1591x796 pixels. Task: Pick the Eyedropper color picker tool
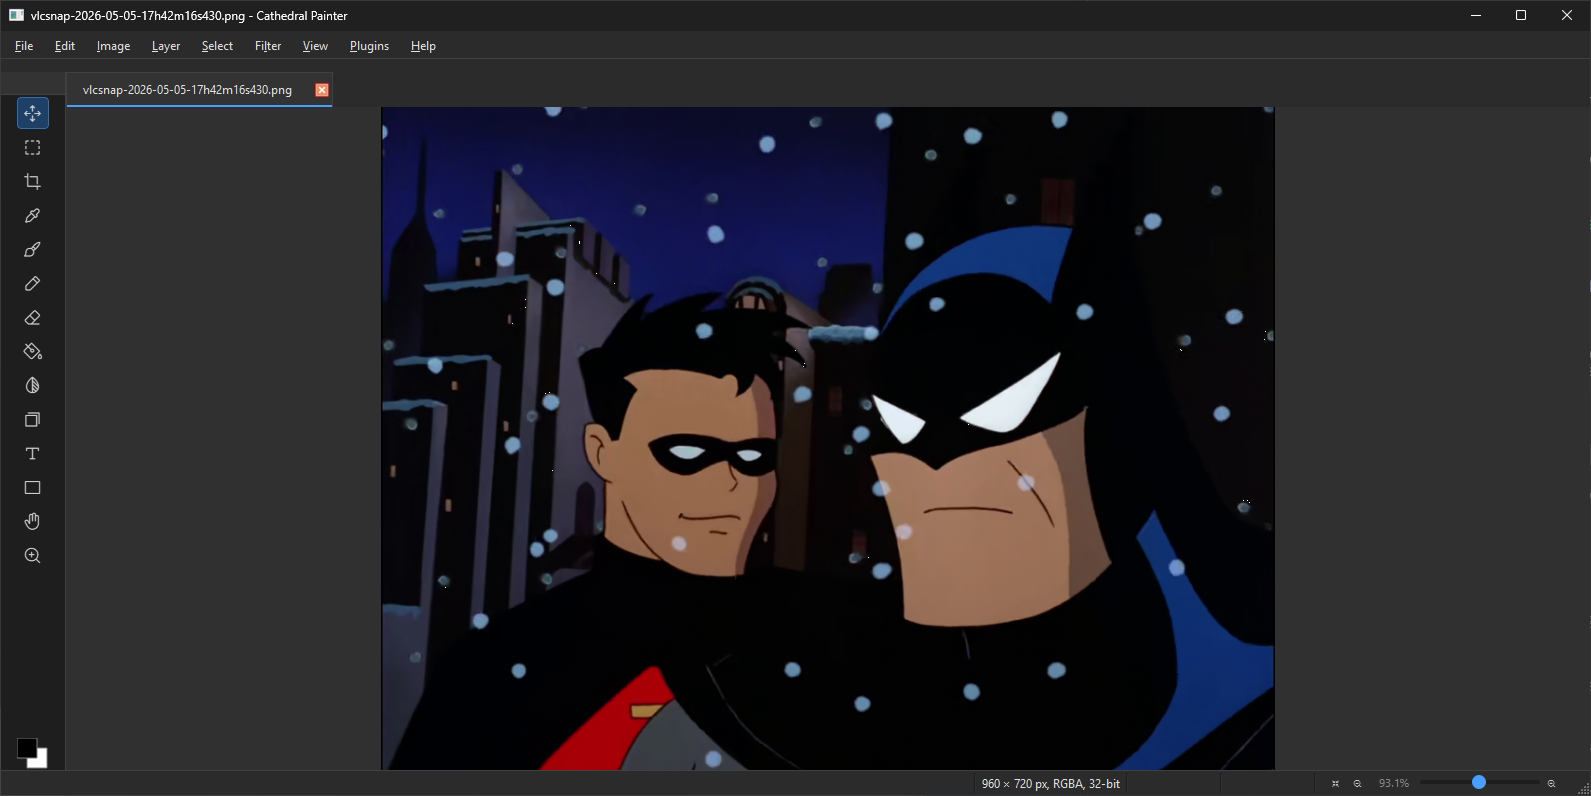tap(33, 215)
